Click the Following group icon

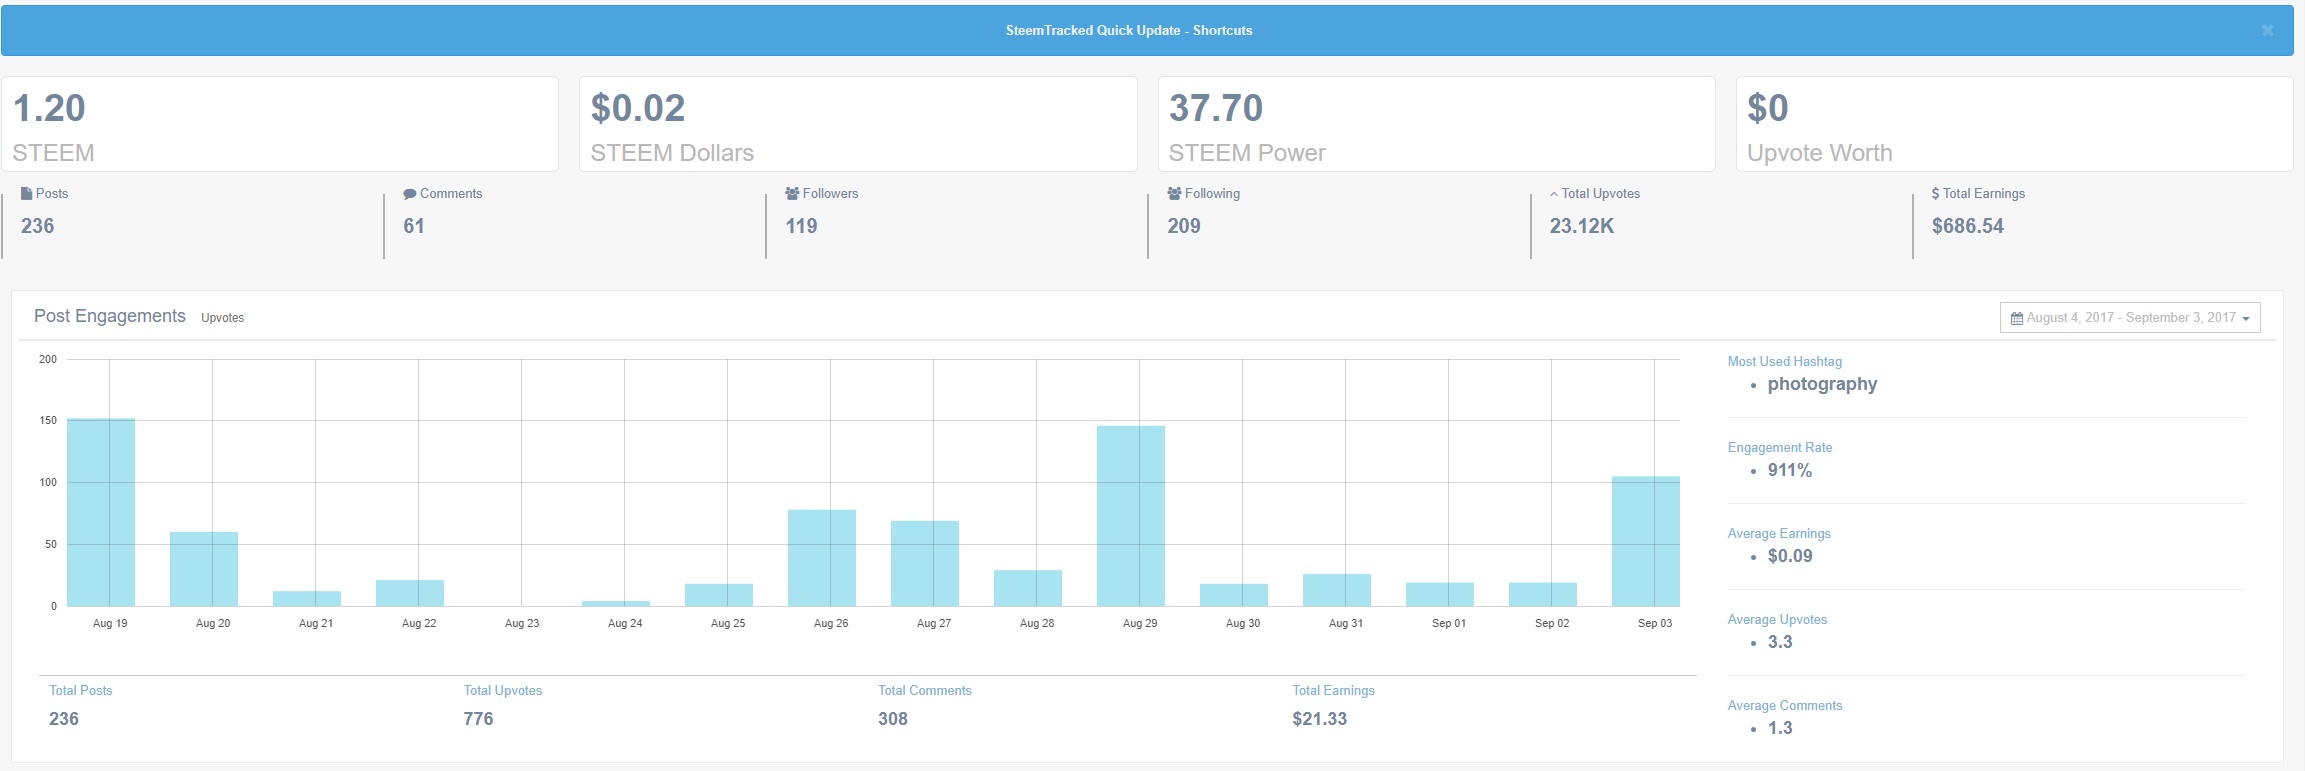coord(1174,194)
